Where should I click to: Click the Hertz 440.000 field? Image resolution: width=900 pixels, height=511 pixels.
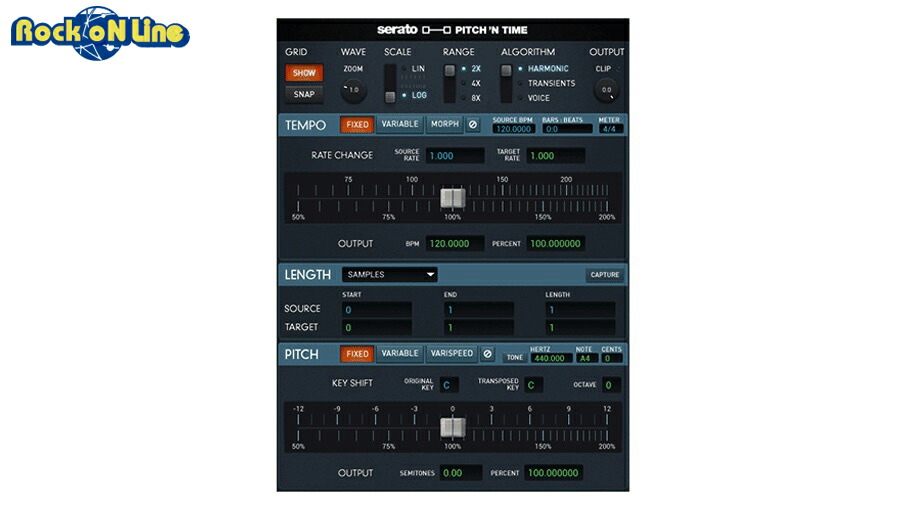[551, 358]
